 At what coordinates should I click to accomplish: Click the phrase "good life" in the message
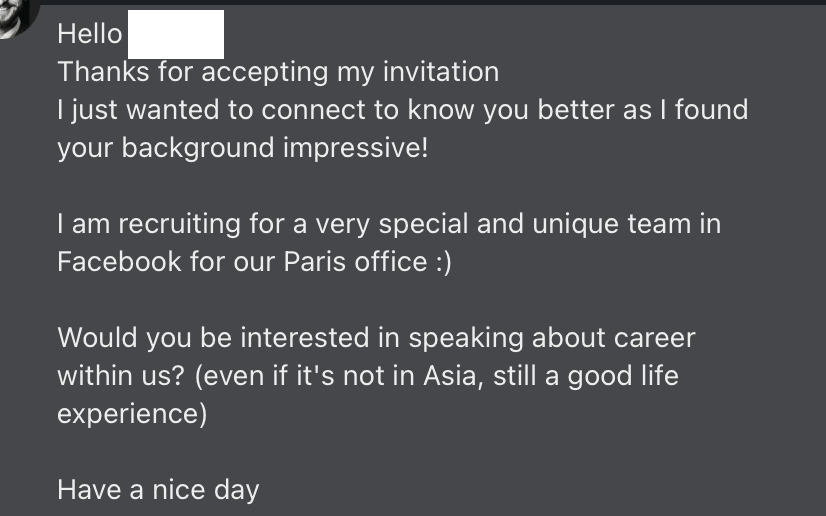623,376
